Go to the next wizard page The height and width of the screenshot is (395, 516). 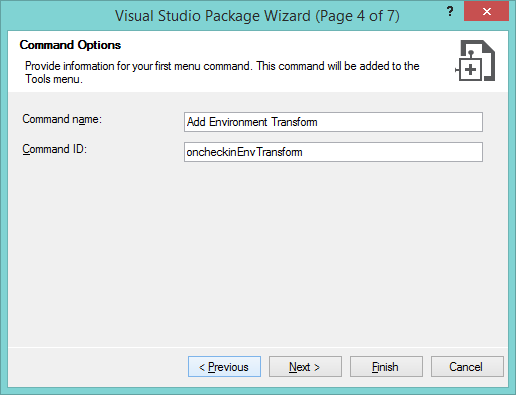(305, 367)
